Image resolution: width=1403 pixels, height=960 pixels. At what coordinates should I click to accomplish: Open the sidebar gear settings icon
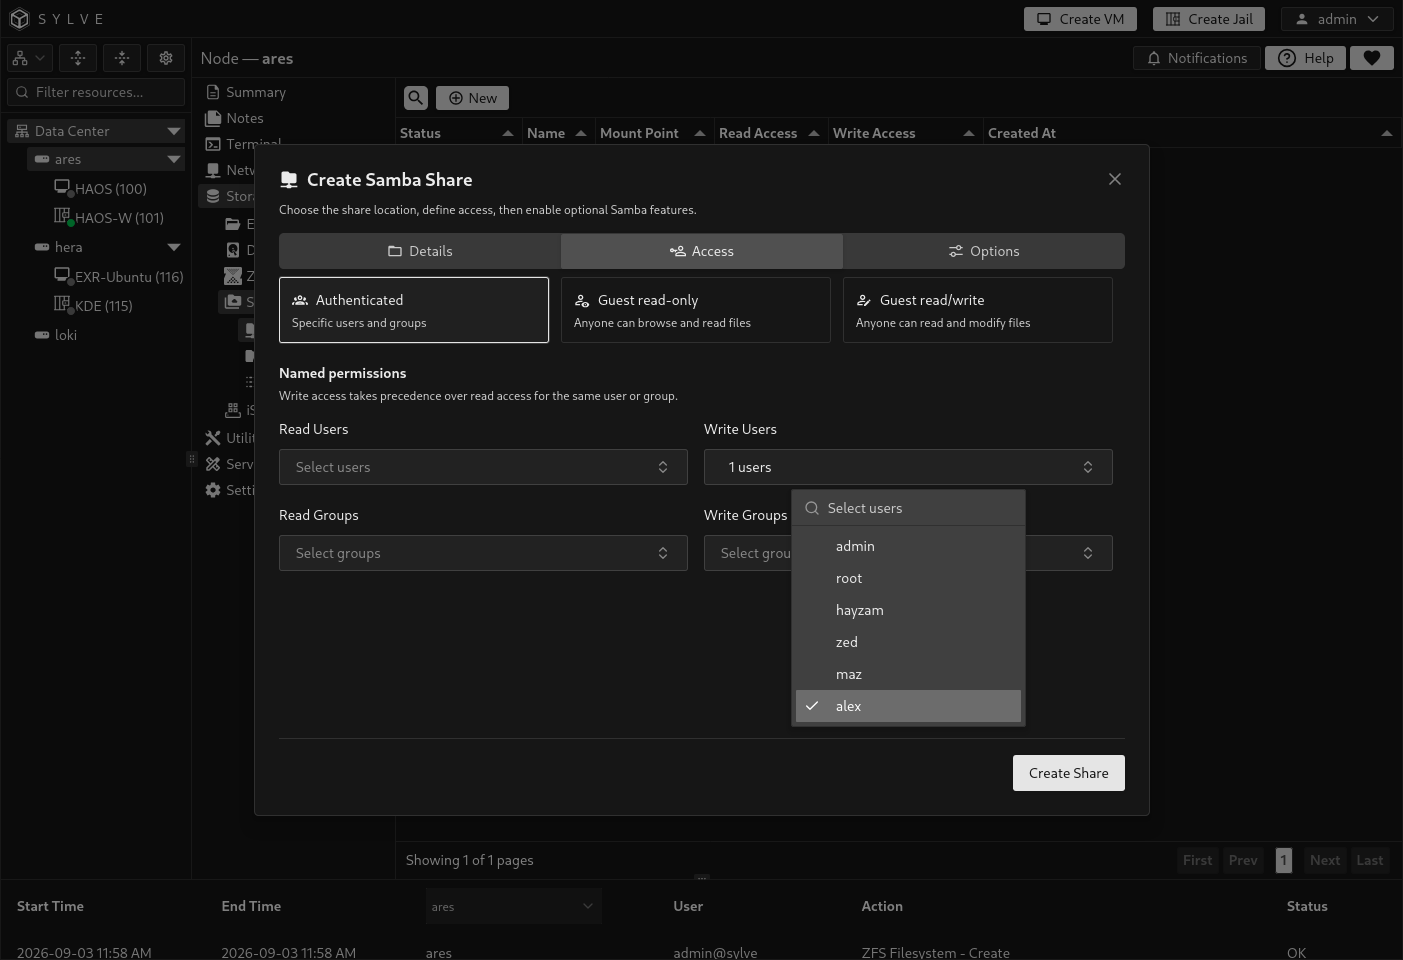coord(166,58)
